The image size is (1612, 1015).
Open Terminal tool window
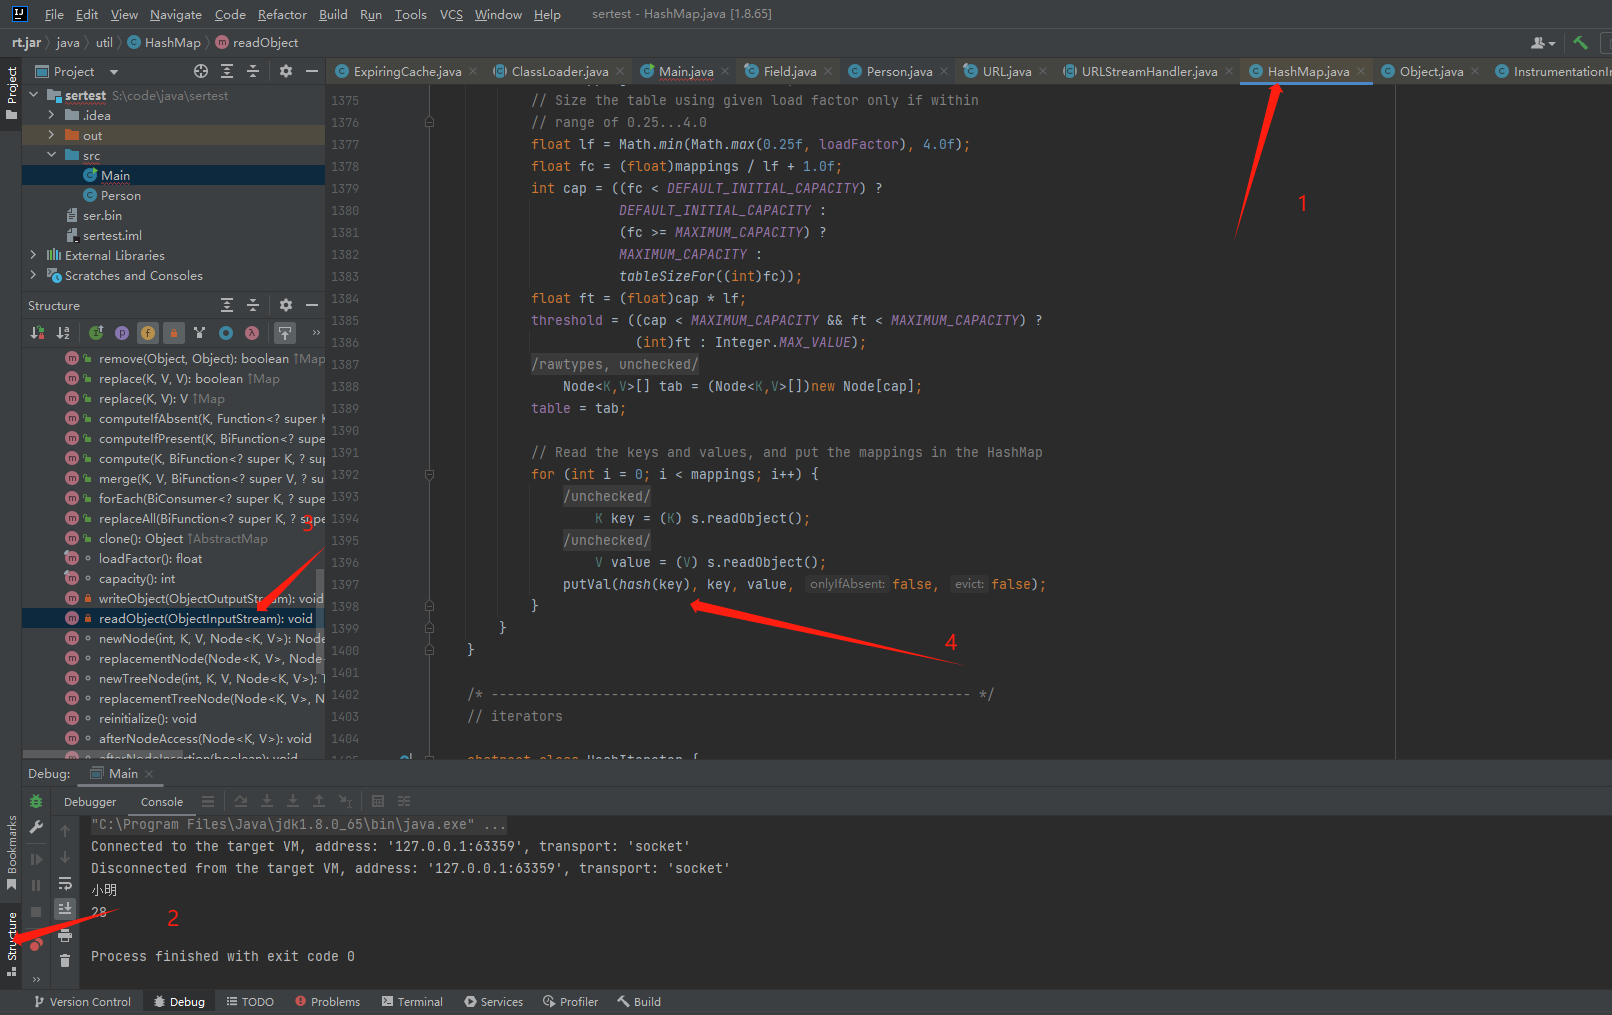pyautogui.click(x=412, y=1001)
